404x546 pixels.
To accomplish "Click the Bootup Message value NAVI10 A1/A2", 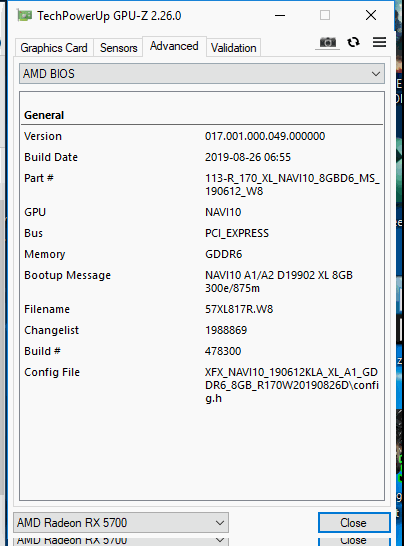I will (x=279, y=282).
